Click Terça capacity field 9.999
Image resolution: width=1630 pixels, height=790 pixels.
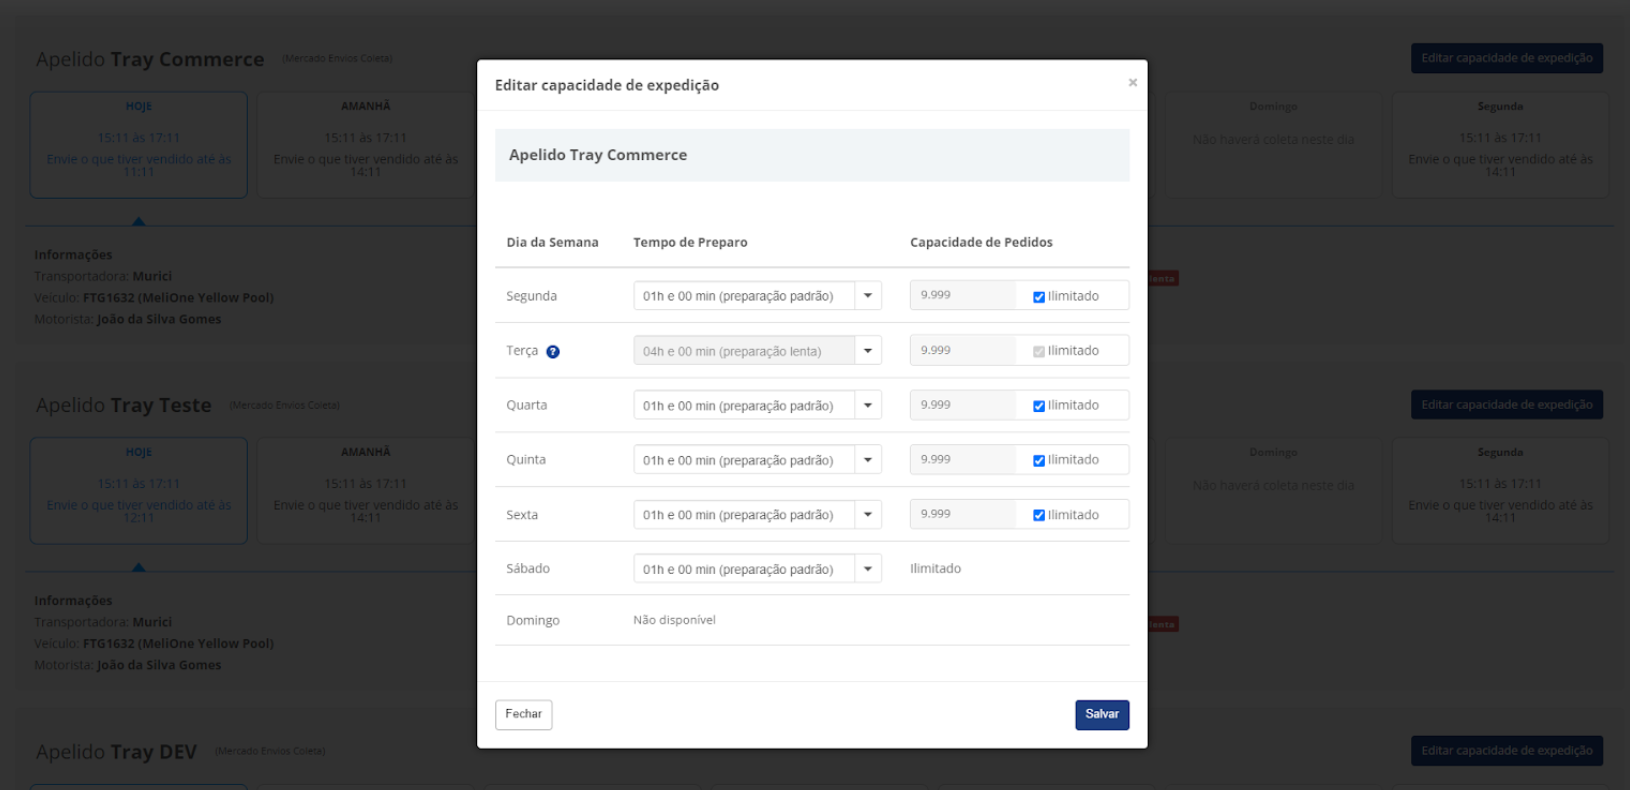[x=963, y=350]
